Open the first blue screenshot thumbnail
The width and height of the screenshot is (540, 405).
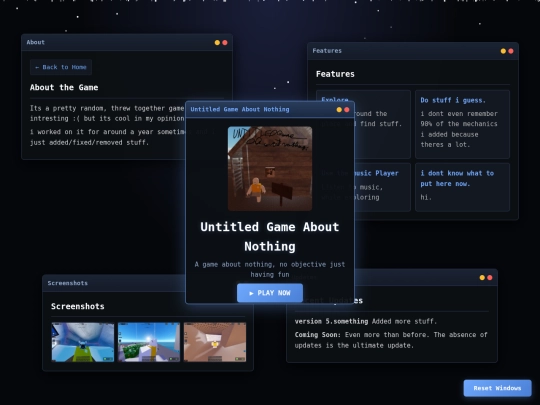pos(83,342)
